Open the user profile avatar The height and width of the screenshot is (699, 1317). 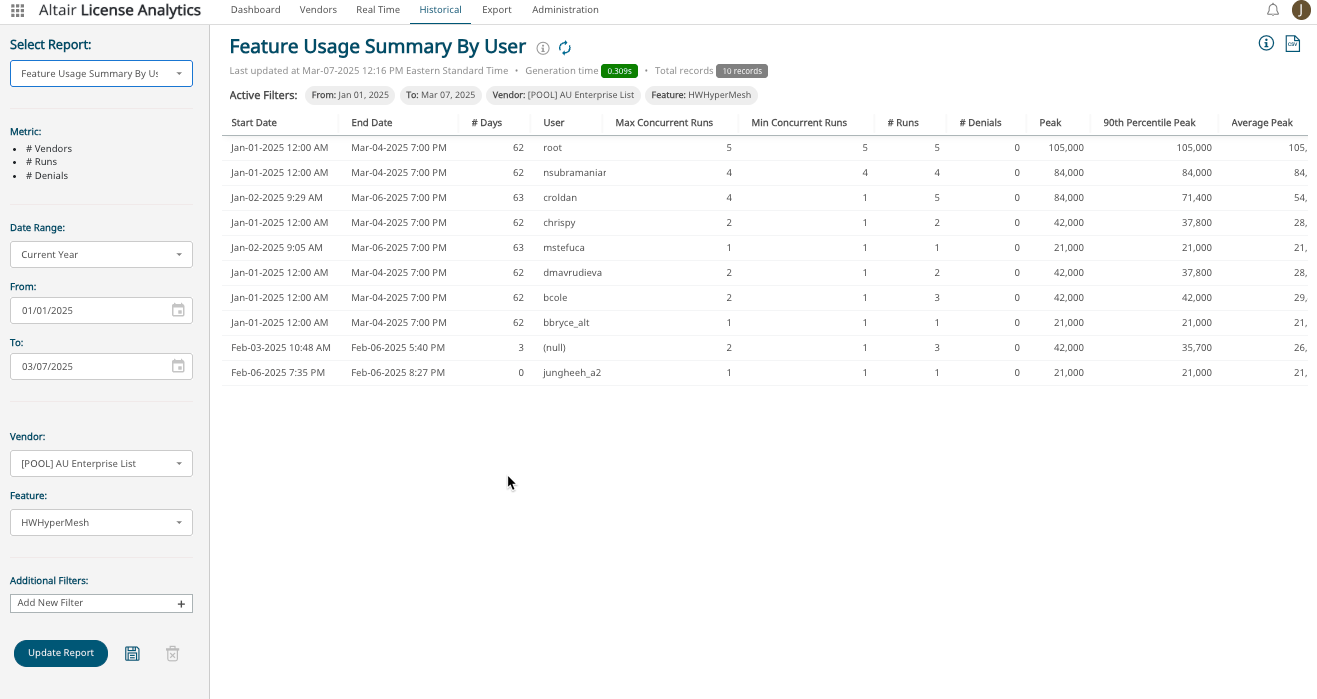click(x=1301, y=10)
